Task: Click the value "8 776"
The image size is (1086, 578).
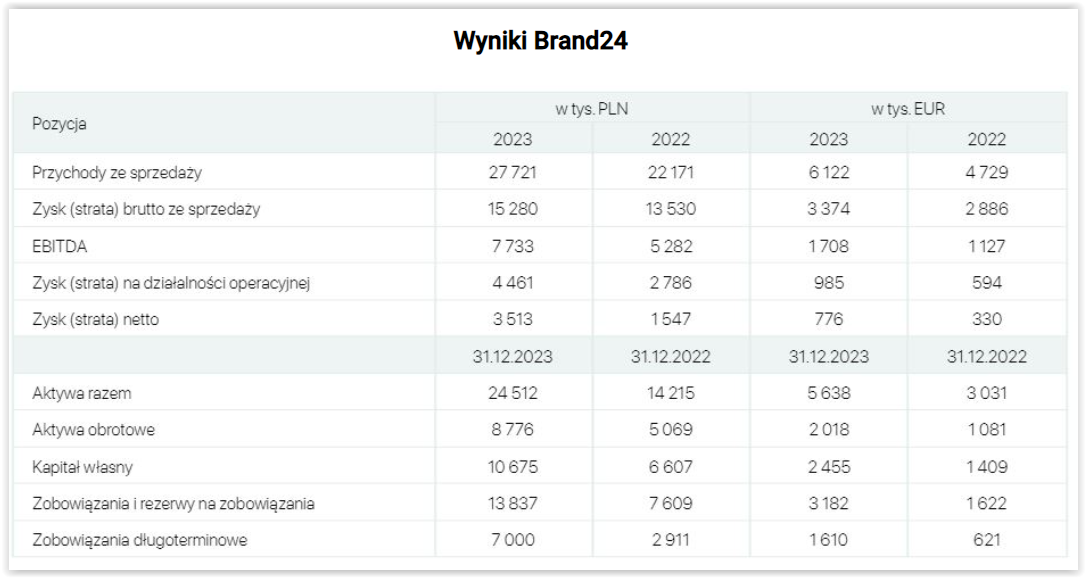Action: (513, 430)
